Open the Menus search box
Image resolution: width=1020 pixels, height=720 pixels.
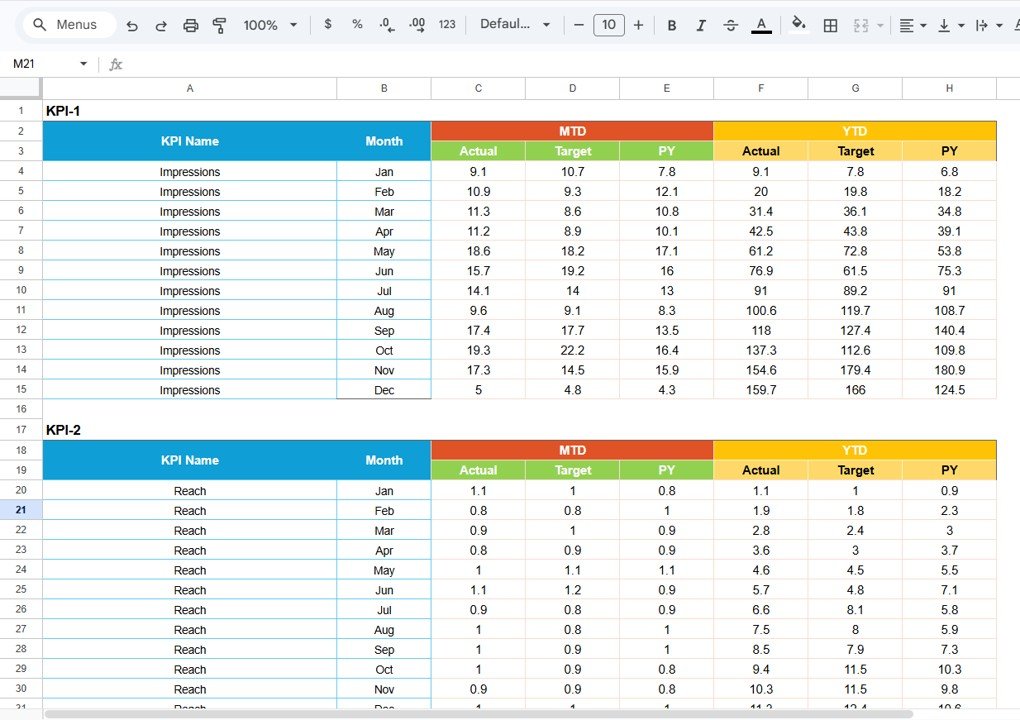tap(67, 24)
